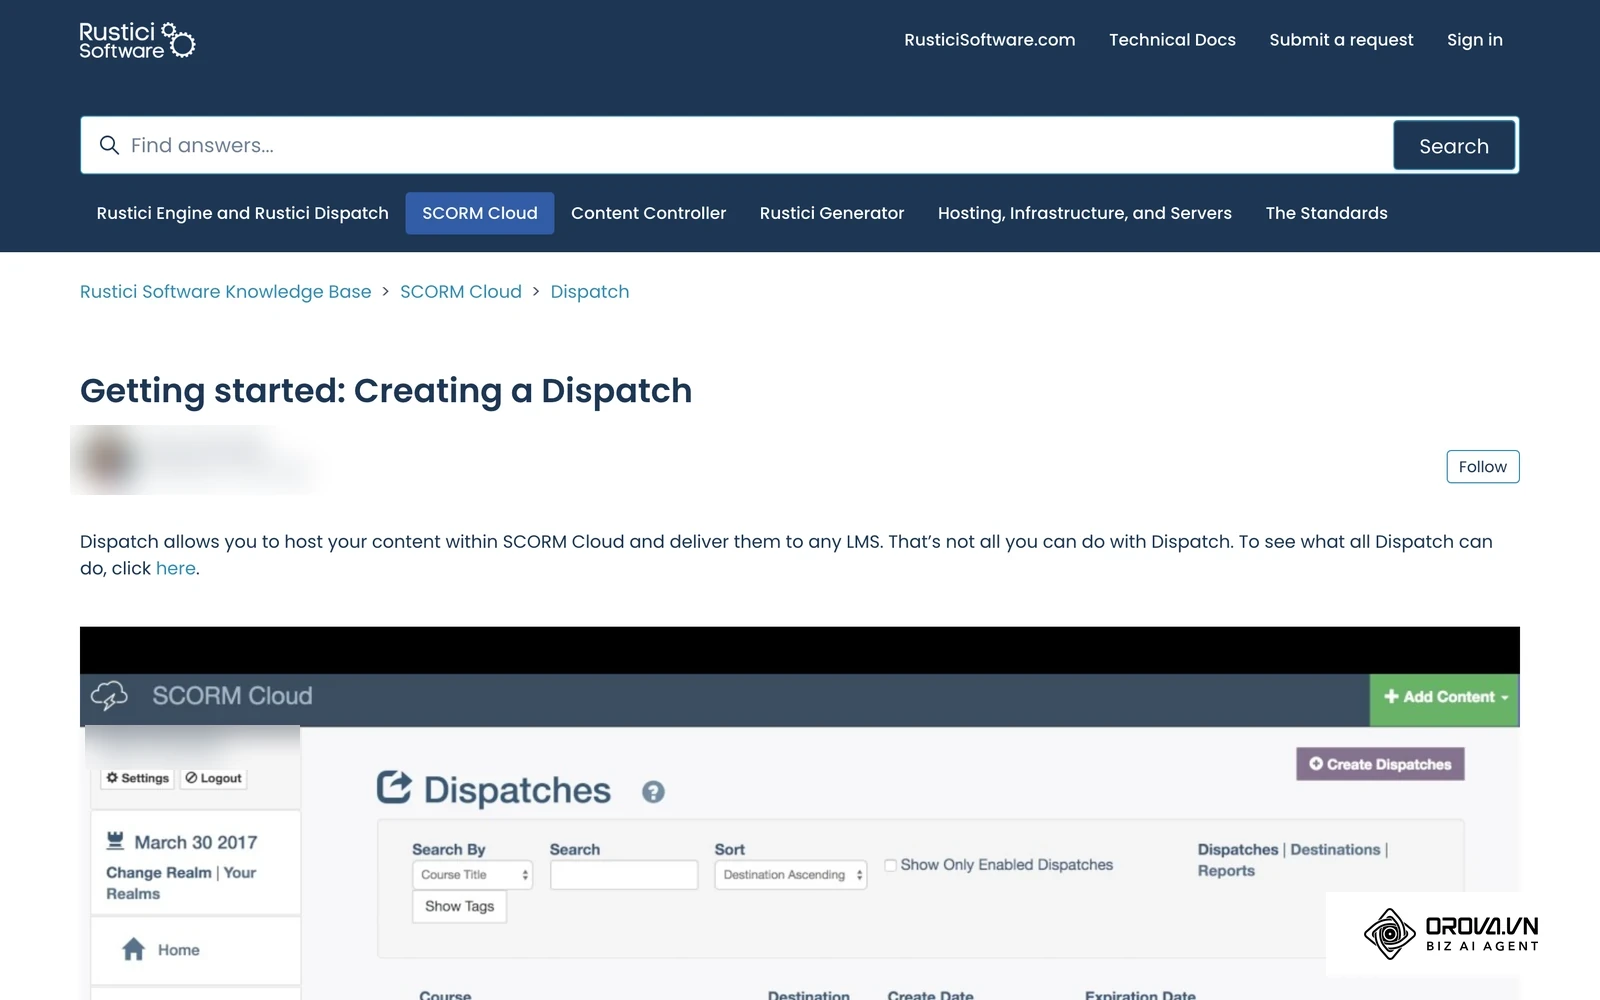This screenshot has height=1000, width=1600.
Task: Click the Search button
Action: pyautogui.click(x=1454, y=146)
